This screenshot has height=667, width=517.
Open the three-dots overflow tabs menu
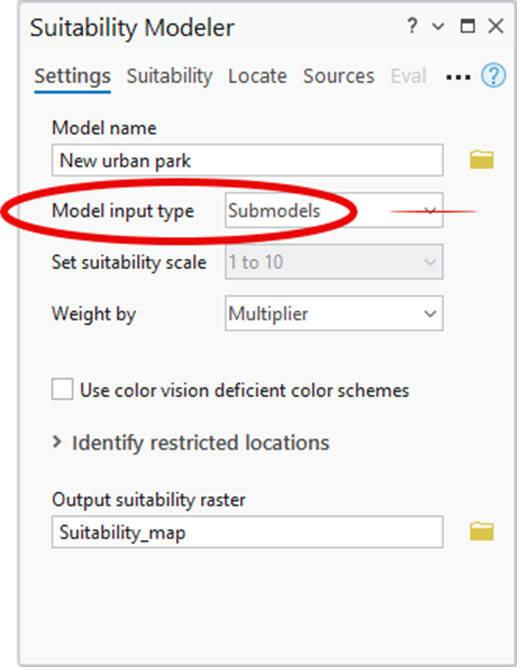click(458, 78)
